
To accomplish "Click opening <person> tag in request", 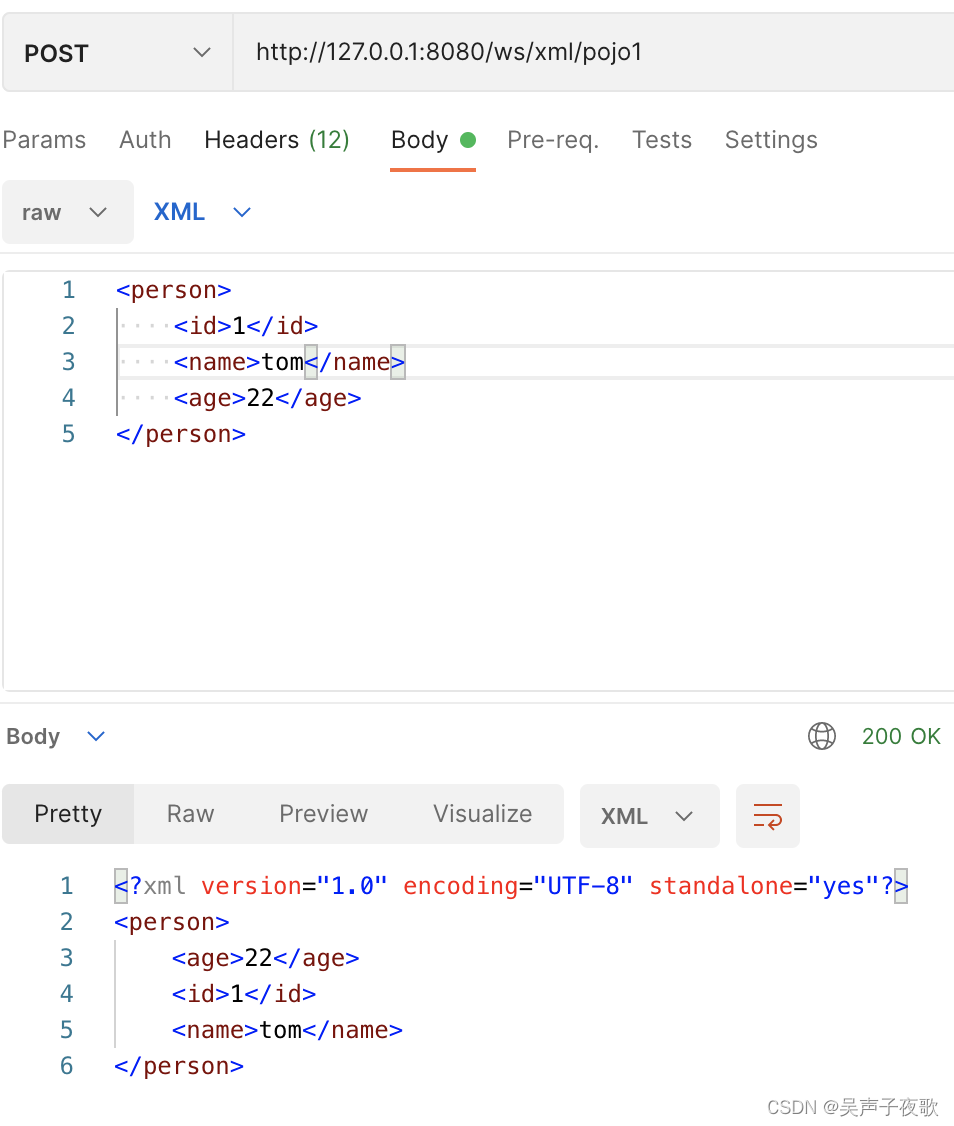I will [x=174, y=290].
